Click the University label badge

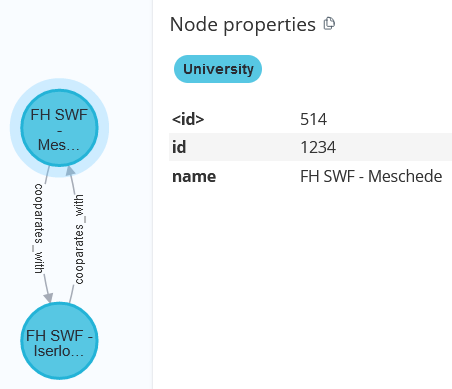[x=218, y=69]
